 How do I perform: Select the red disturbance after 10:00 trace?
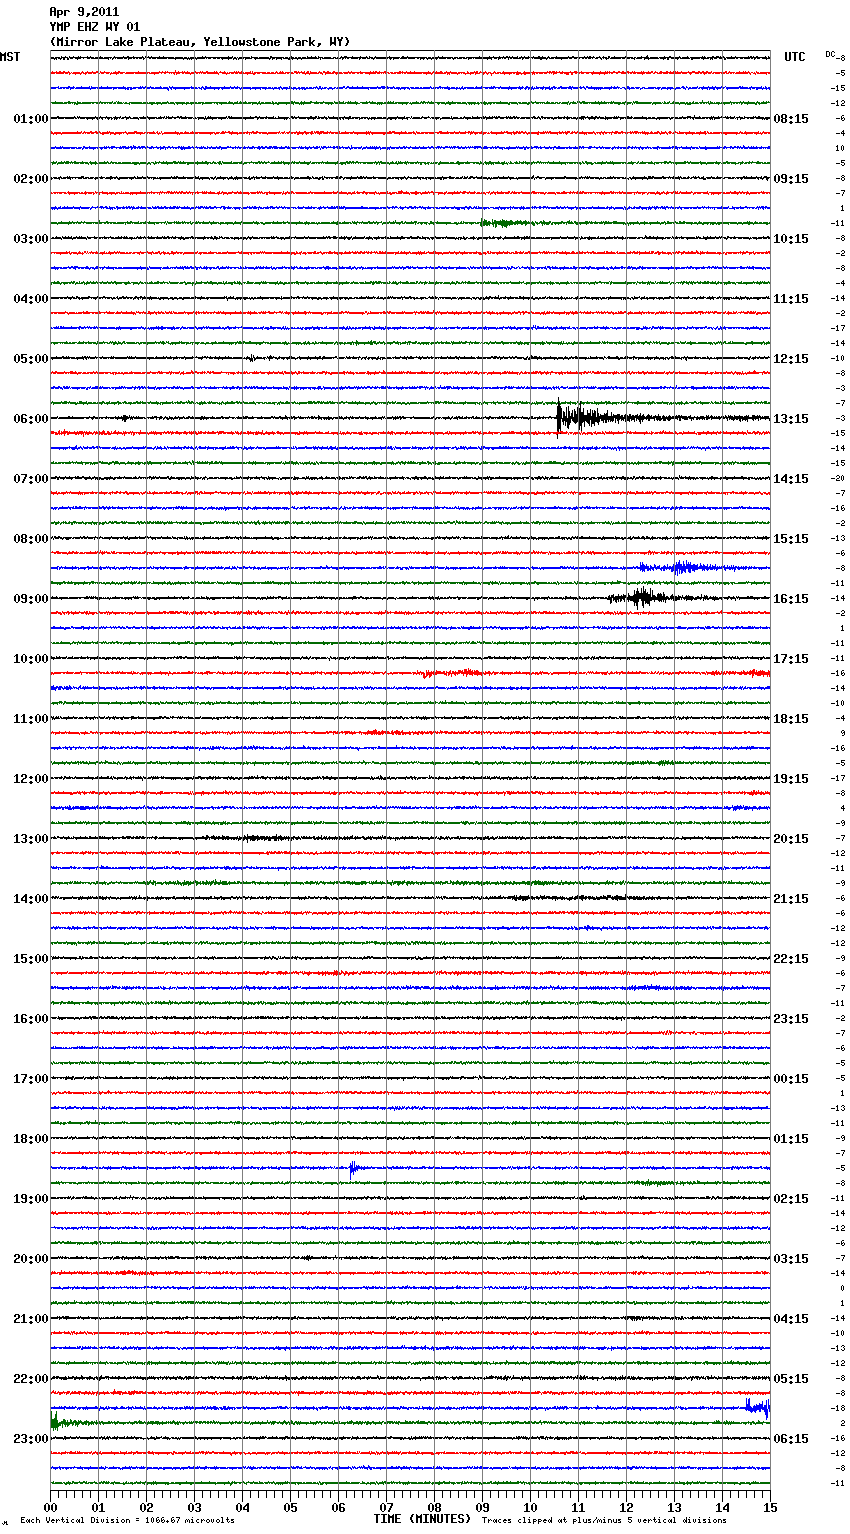(x=448, y=673)
